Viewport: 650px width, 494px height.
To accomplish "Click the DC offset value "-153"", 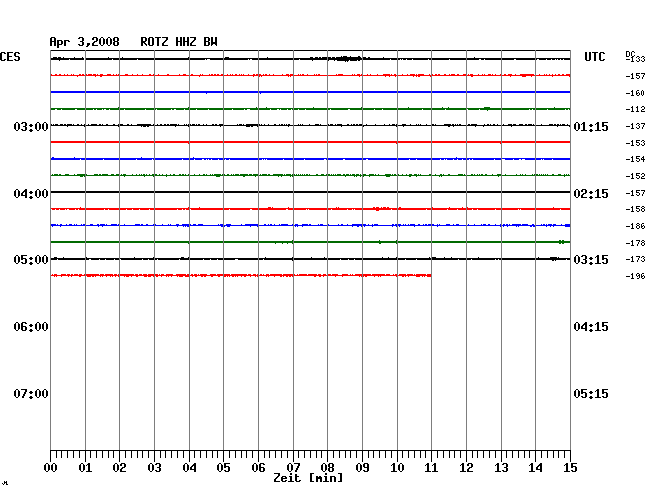I will [635, 143].
